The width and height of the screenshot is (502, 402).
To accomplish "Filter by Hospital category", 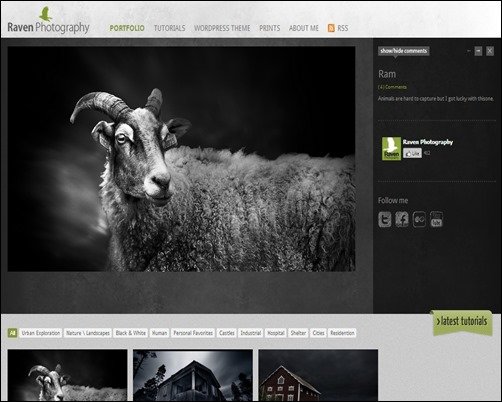I will coord(276,333).
